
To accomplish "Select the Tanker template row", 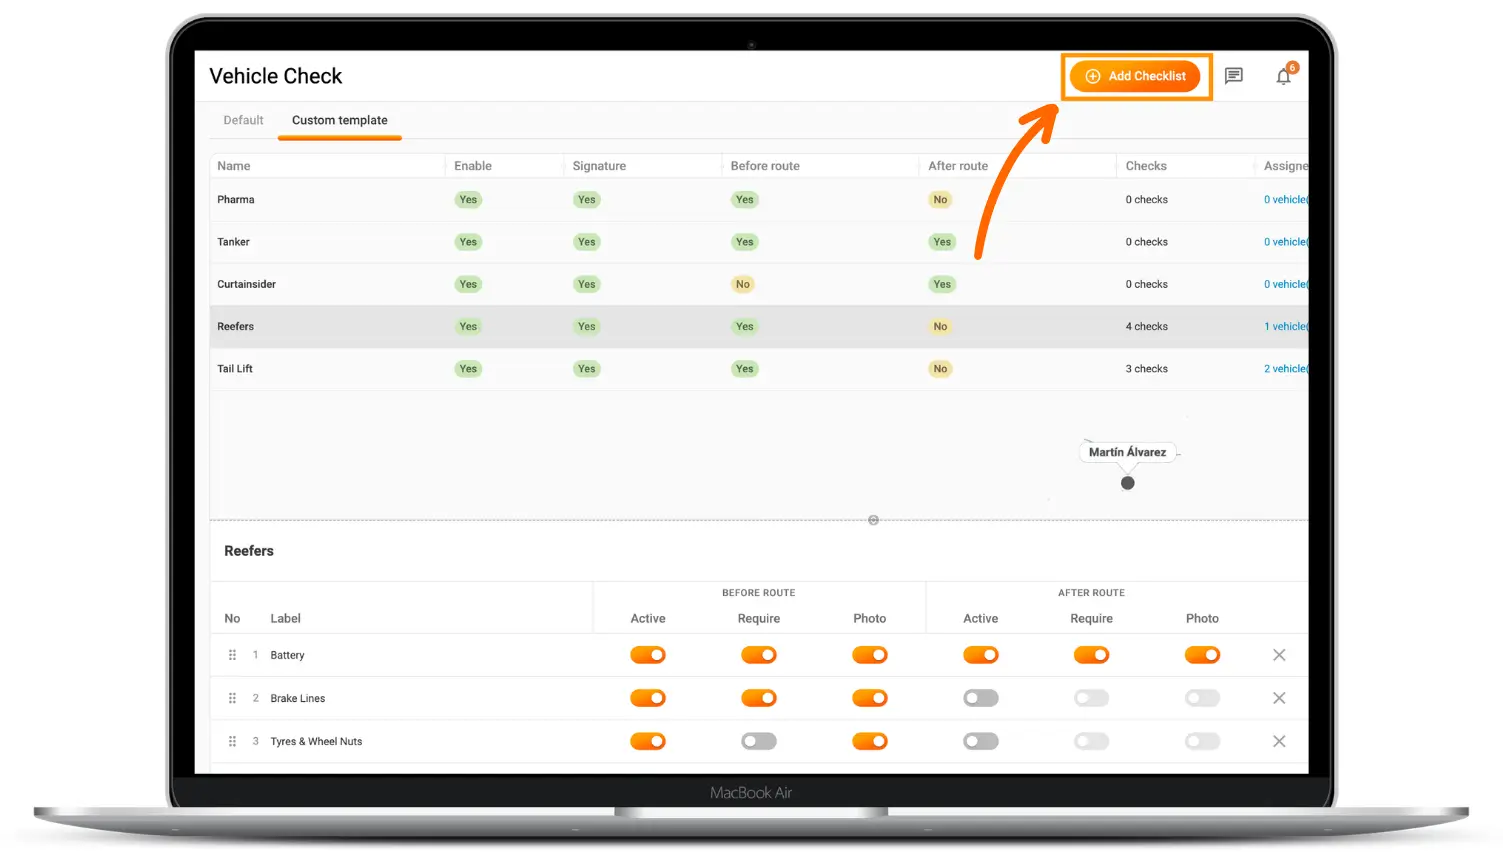I will [759, 242].
